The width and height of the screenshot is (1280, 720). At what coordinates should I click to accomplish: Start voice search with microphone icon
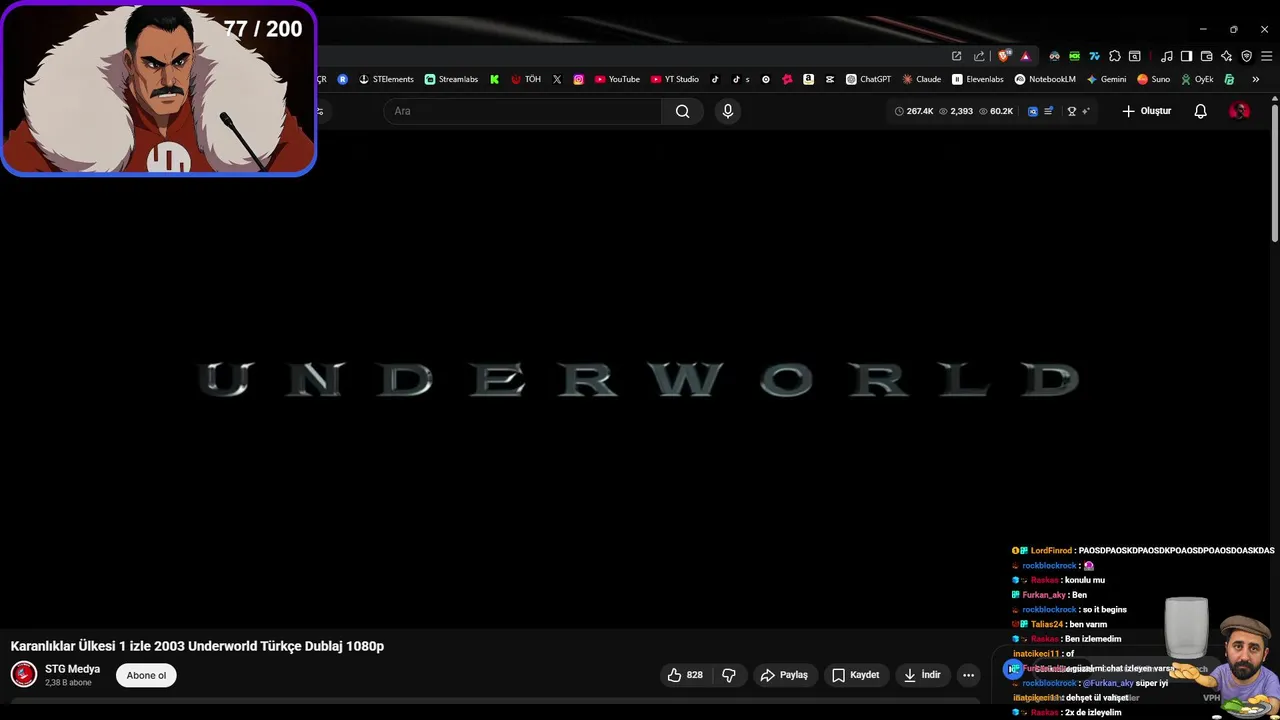(x=728, y=111)
